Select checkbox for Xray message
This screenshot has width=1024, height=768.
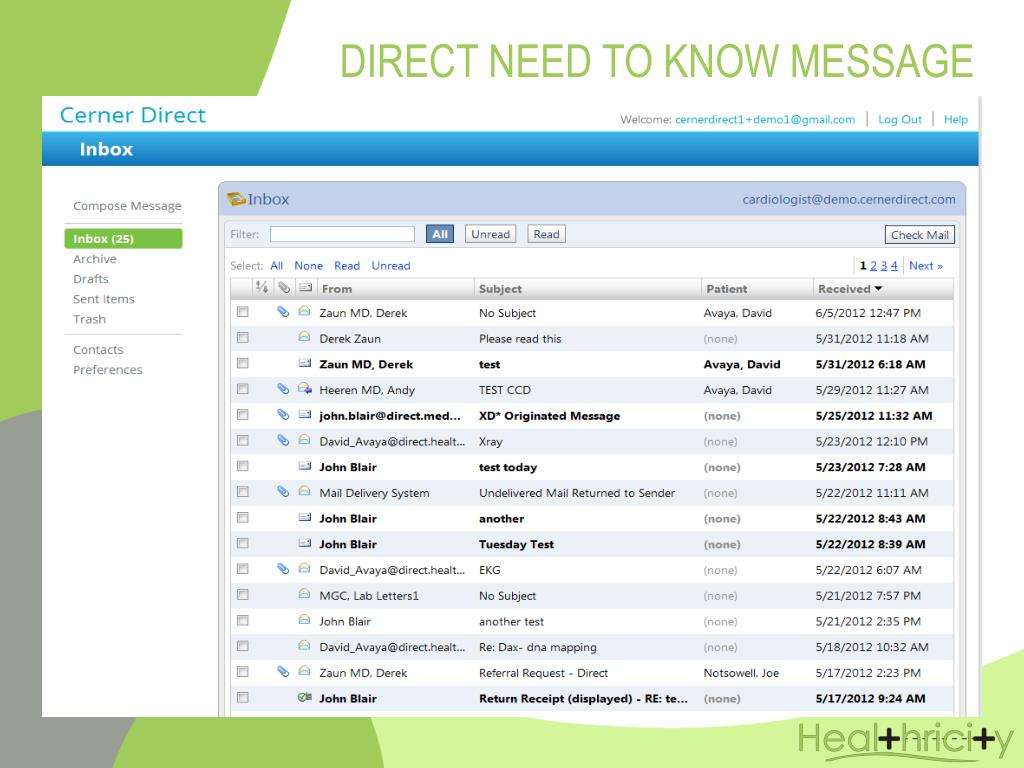[243, 441]
